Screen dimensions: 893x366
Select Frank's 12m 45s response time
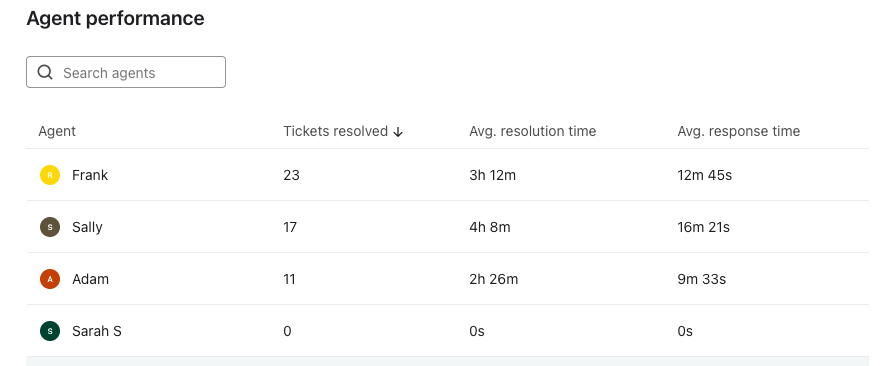coord(704,175)
